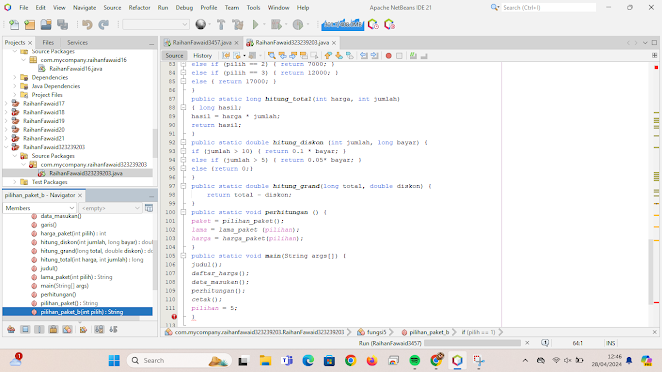Click the Navigator vertical scrollbar

(x=155, y=264)
